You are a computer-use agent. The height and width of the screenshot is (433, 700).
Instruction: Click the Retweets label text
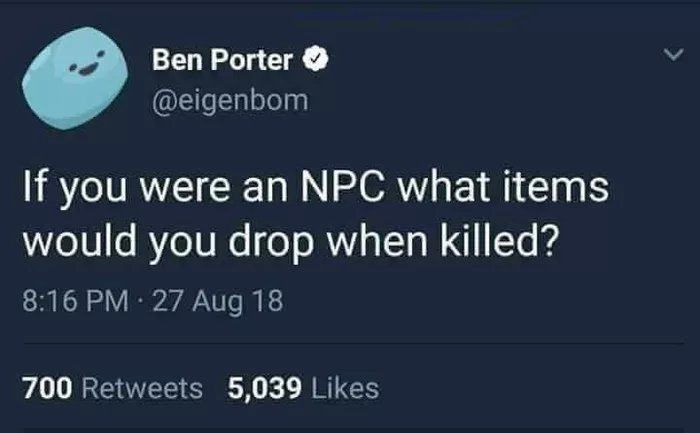[142, 388]
